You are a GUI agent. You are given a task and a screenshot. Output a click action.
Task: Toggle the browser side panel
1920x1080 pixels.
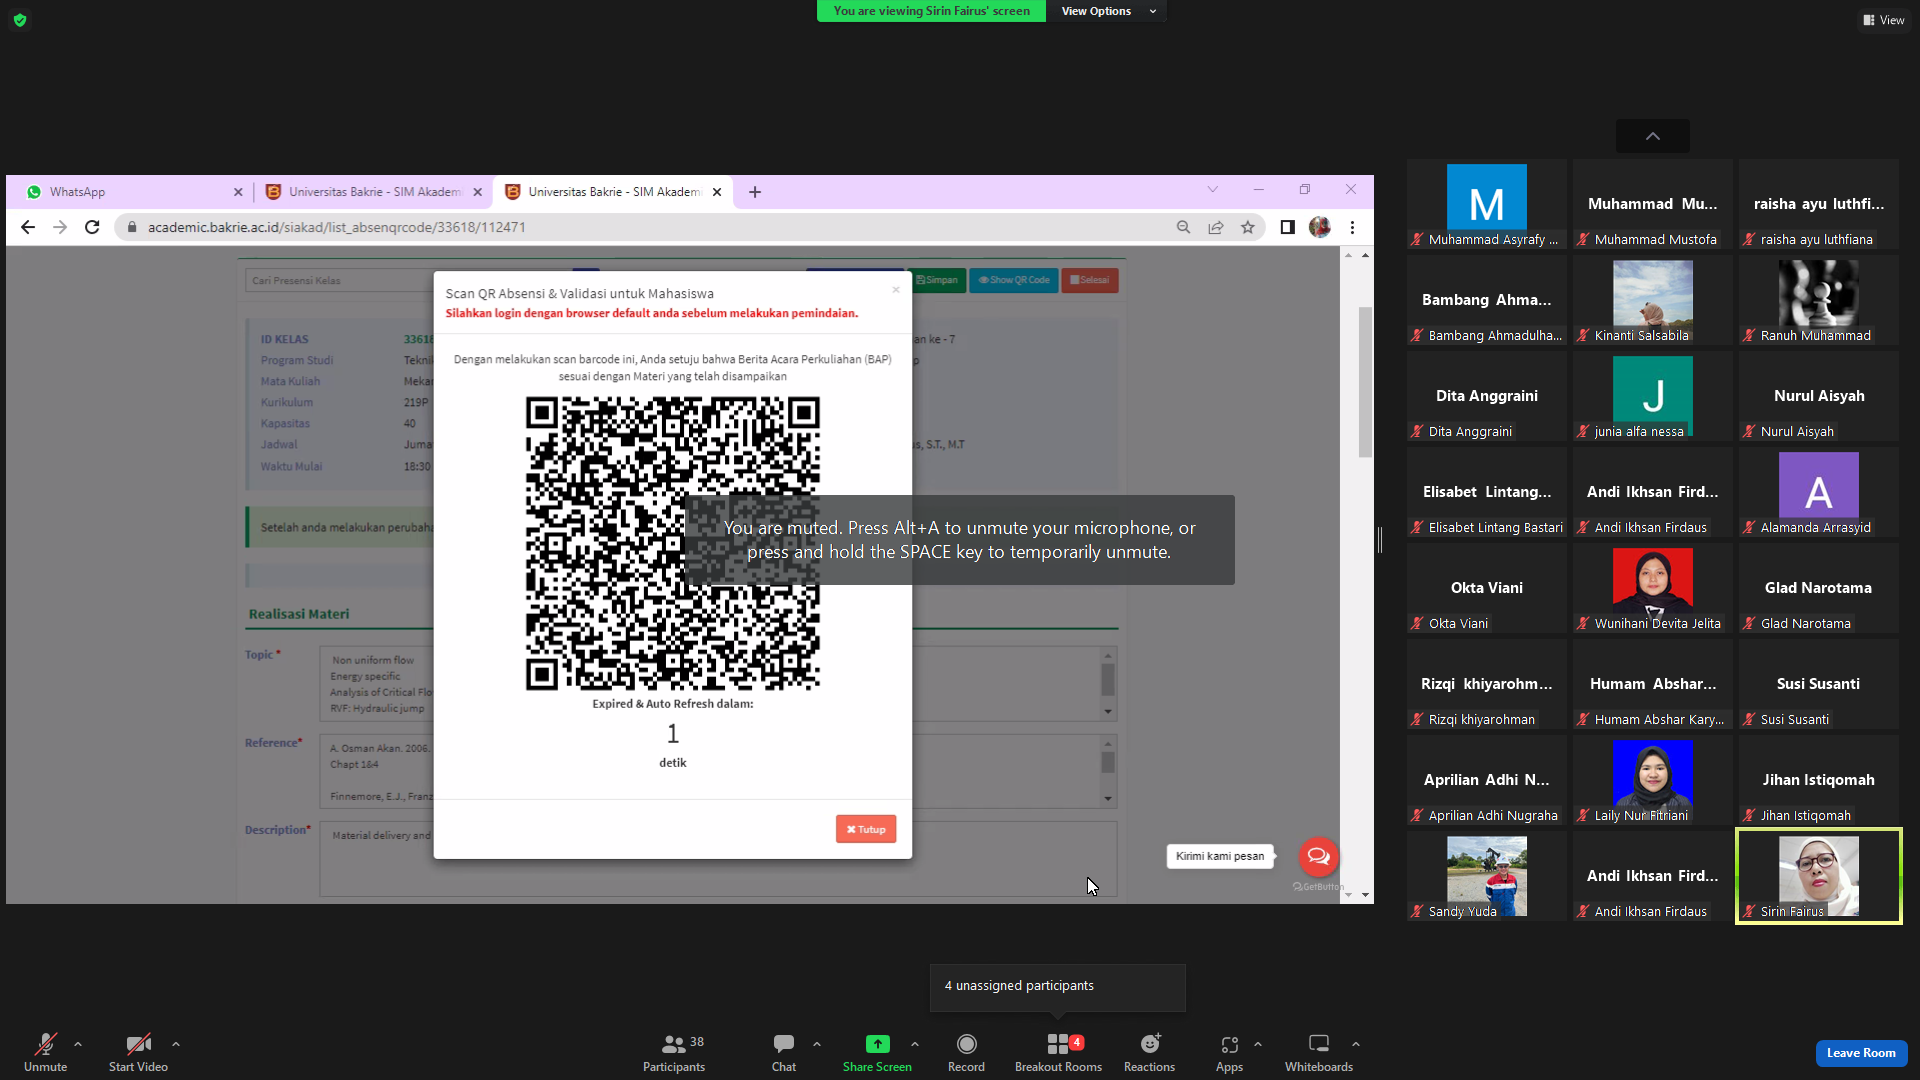click(1288, 227)
